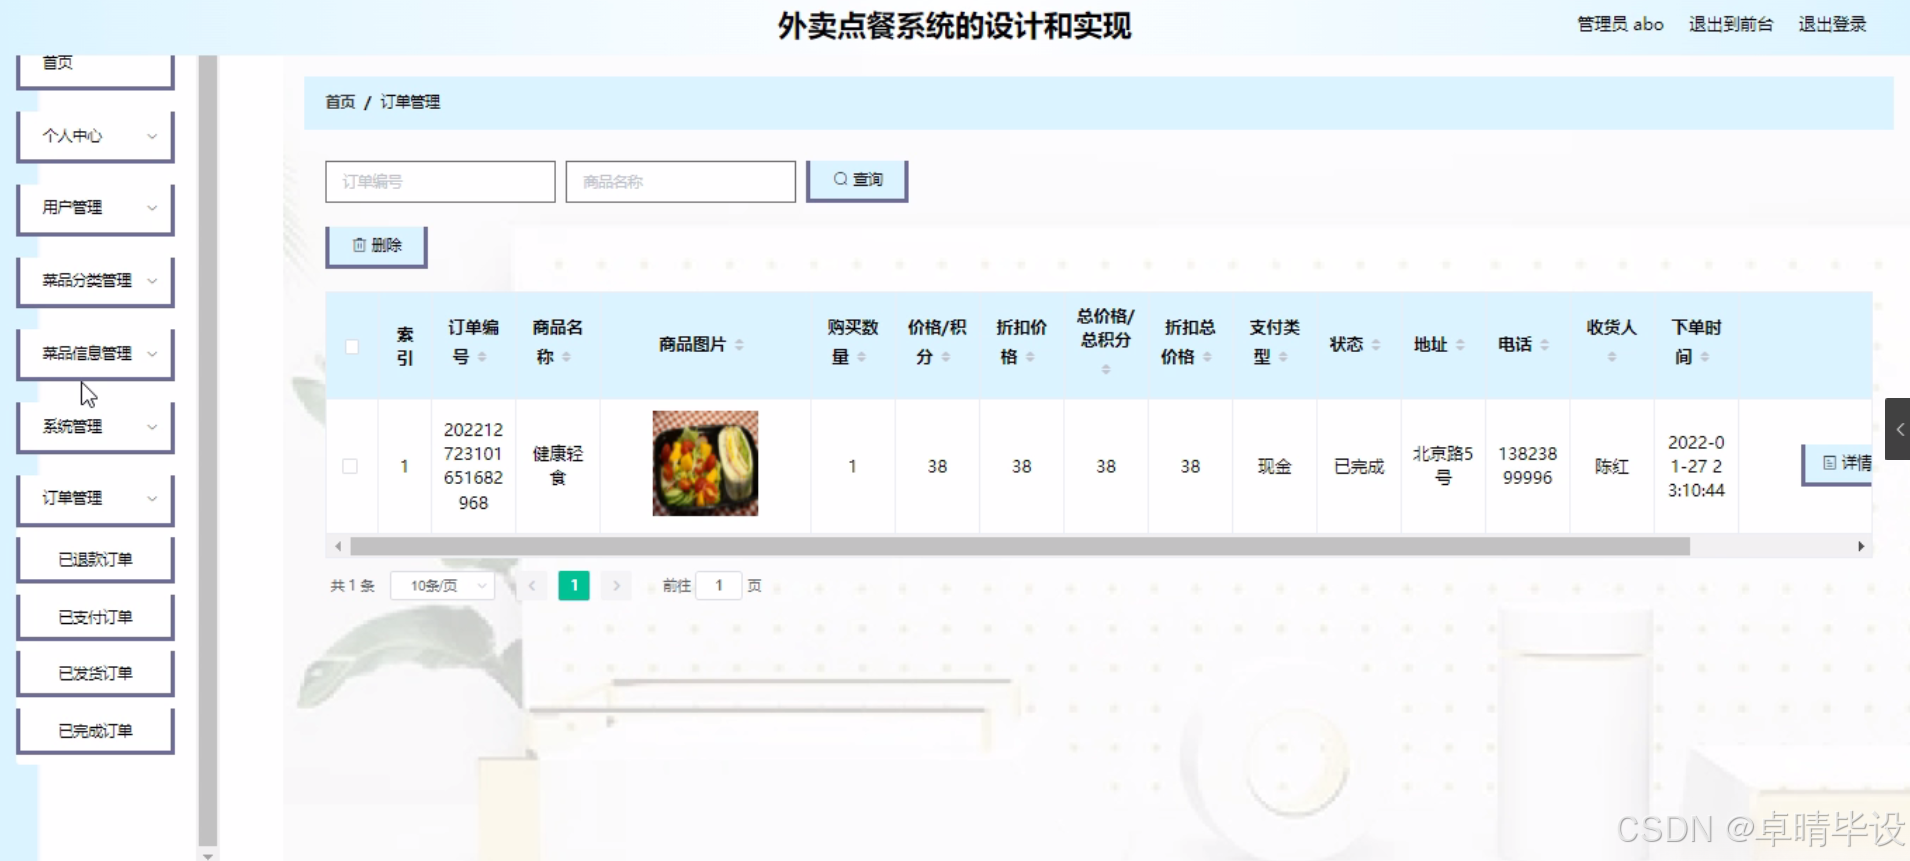
Task: Open 已完成订单 submenu item
Action: pyautogui.click(x=96, y=731)
